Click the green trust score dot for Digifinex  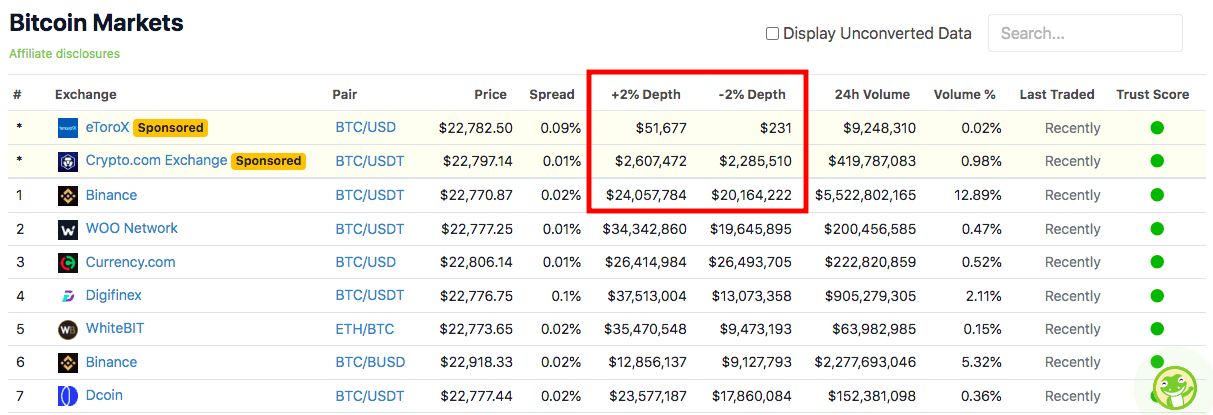[x=1157, y=295]
